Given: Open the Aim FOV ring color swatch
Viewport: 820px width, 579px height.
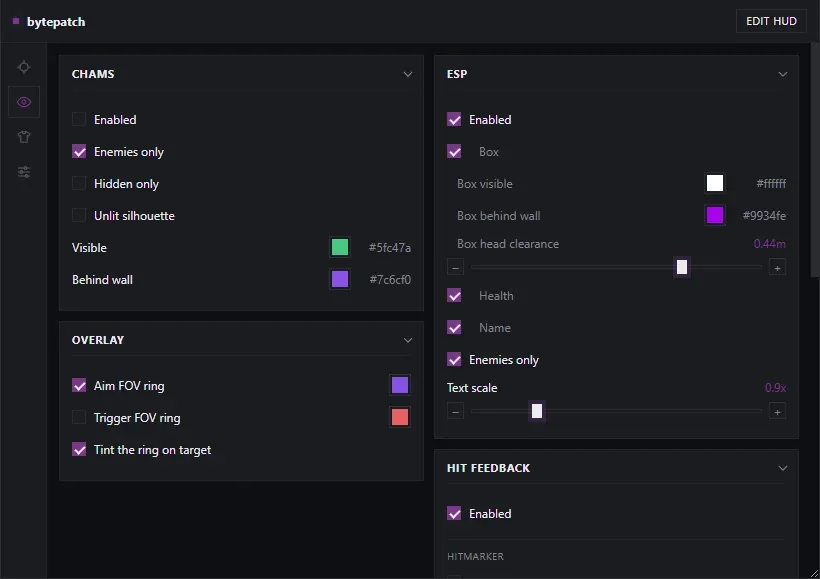Looking at the screenshot, I should click(x=400, y=385).
